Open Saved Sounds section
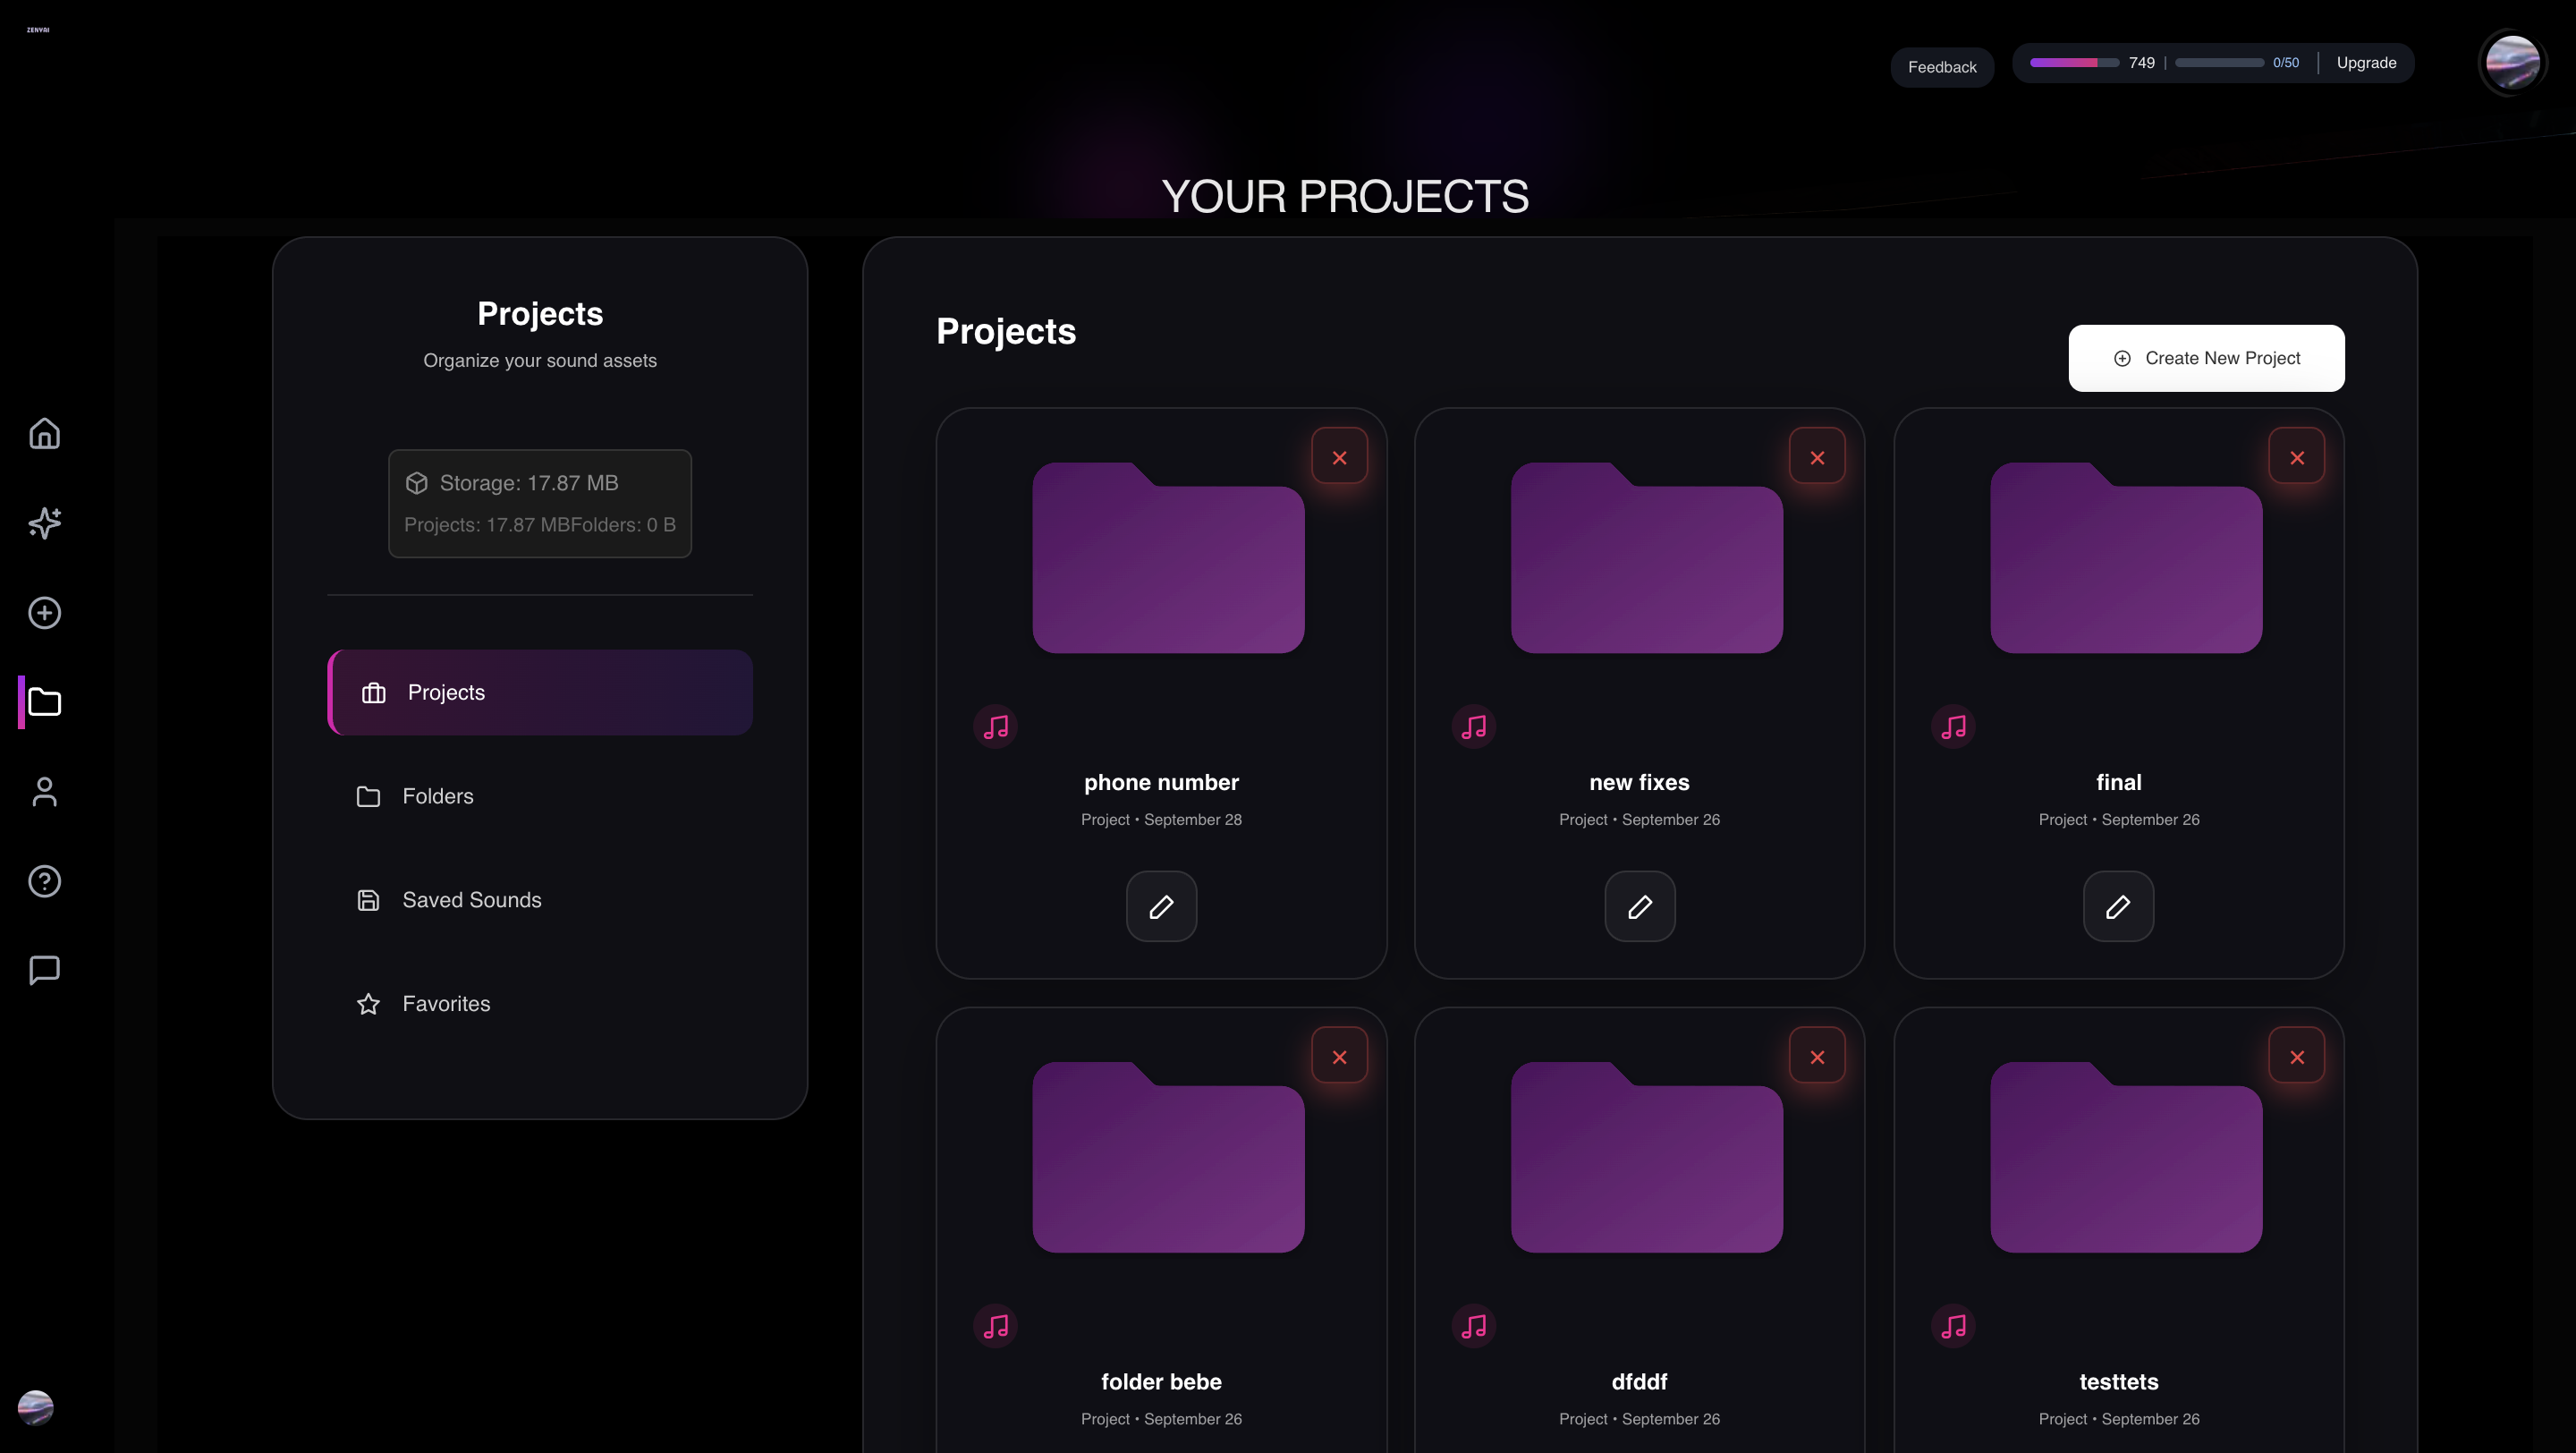The height and width of the screenshot is (1453, 2576). pyautogui.click(x=471, y=900)
